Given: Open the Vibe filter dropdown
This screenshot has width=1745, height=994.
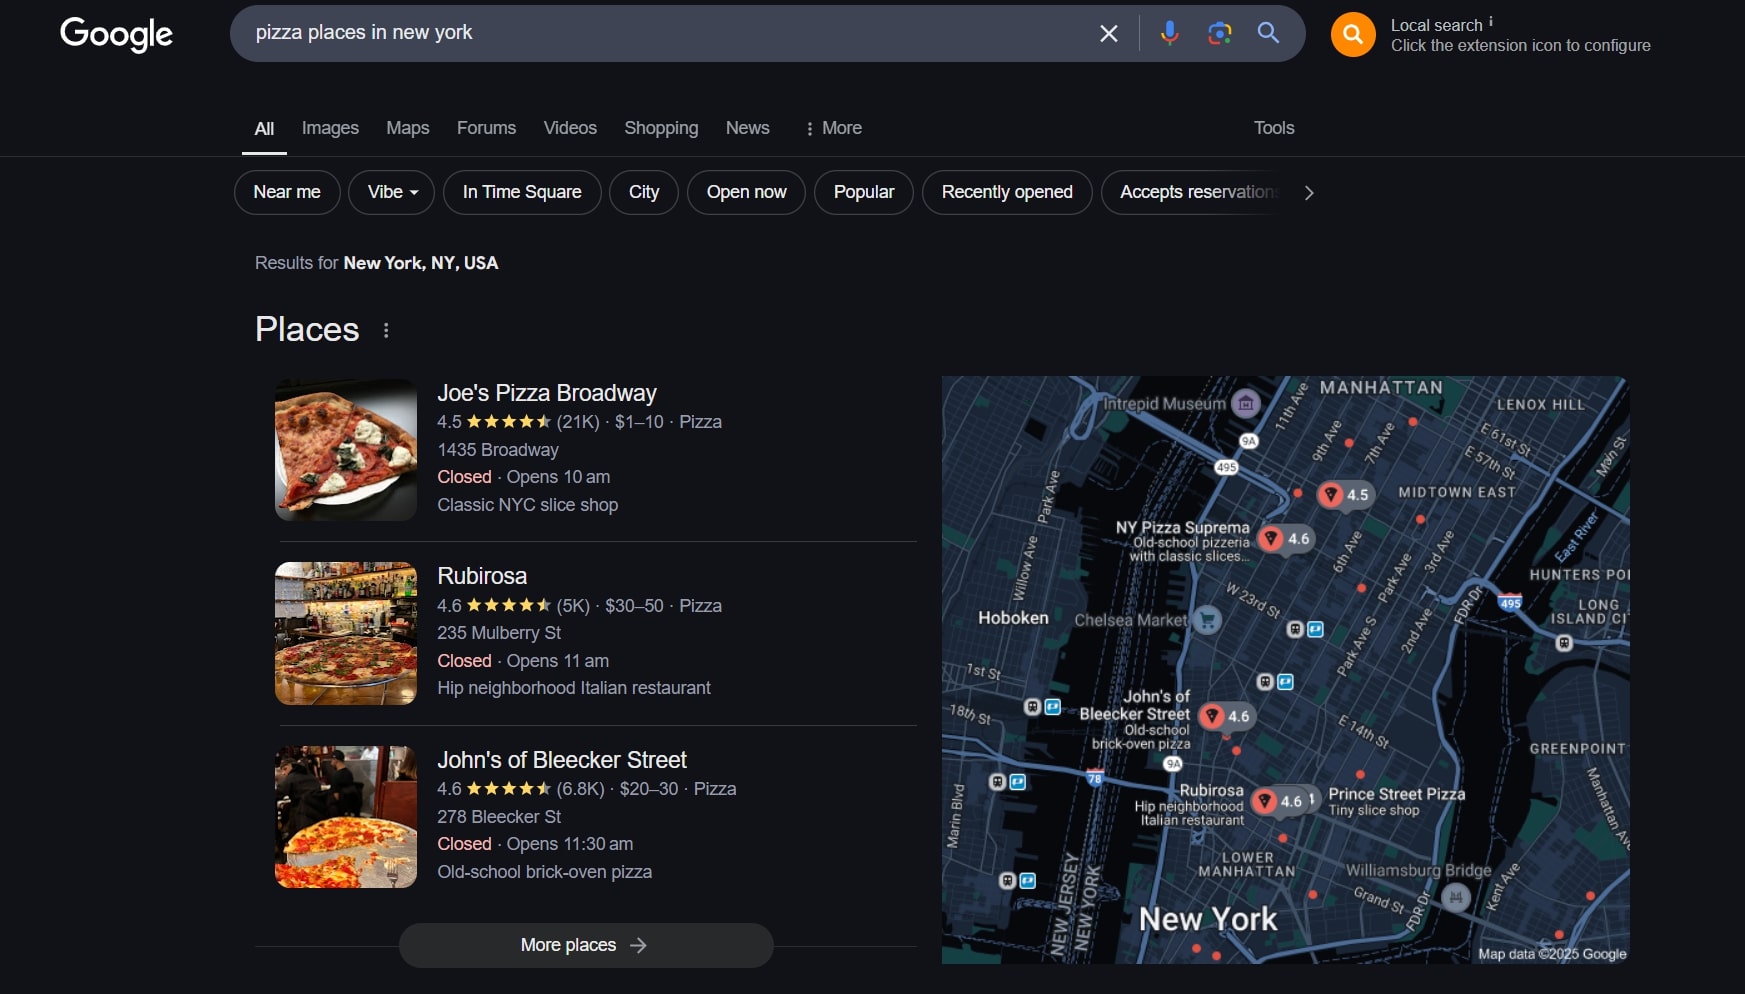Looking at the screenshot, I should coord(391,192).
